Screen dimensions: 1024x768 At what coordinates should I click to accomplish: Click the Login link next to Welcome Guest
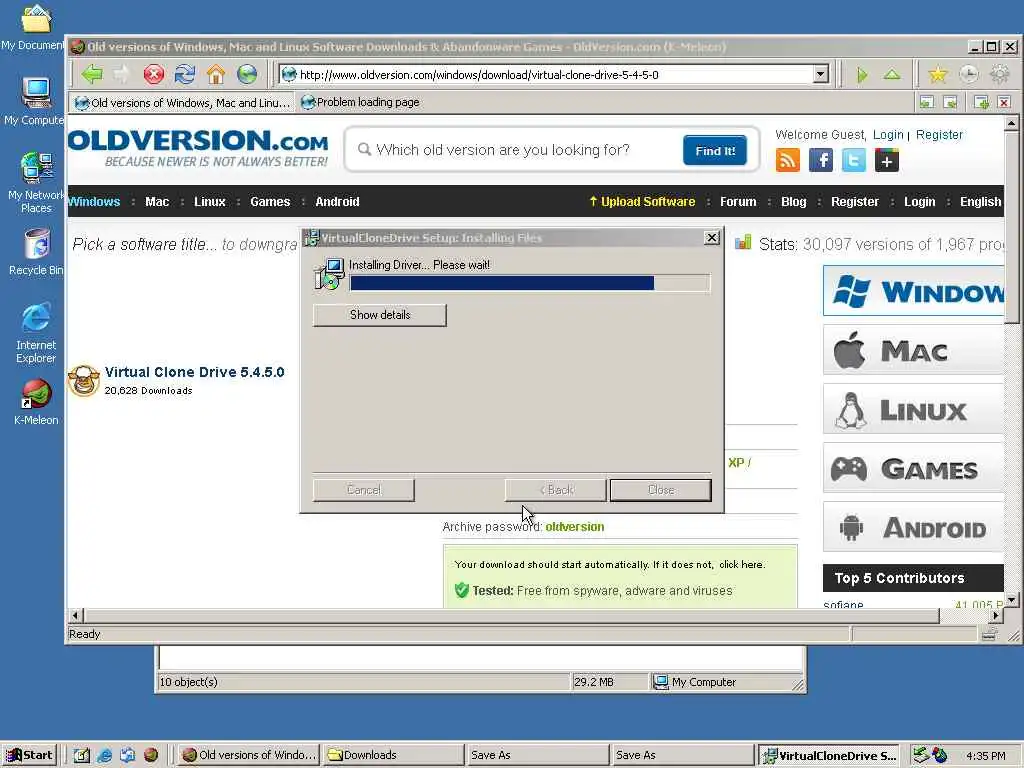pyautogui.click(x=888, y=135)
